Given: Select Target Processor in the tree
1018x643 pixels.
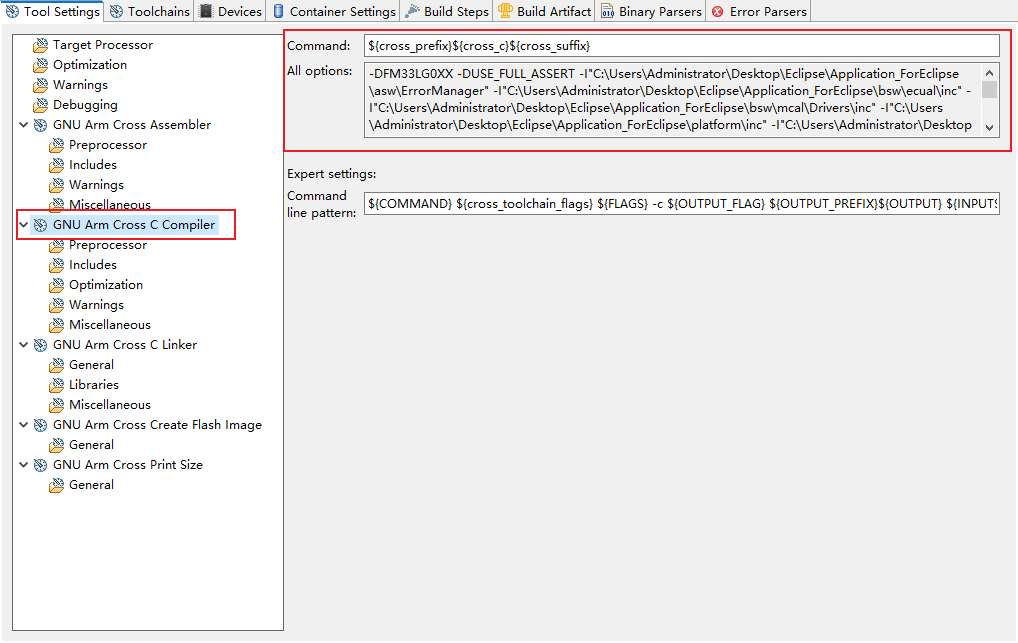Looking at the screenshot, I should pos(103,45).
